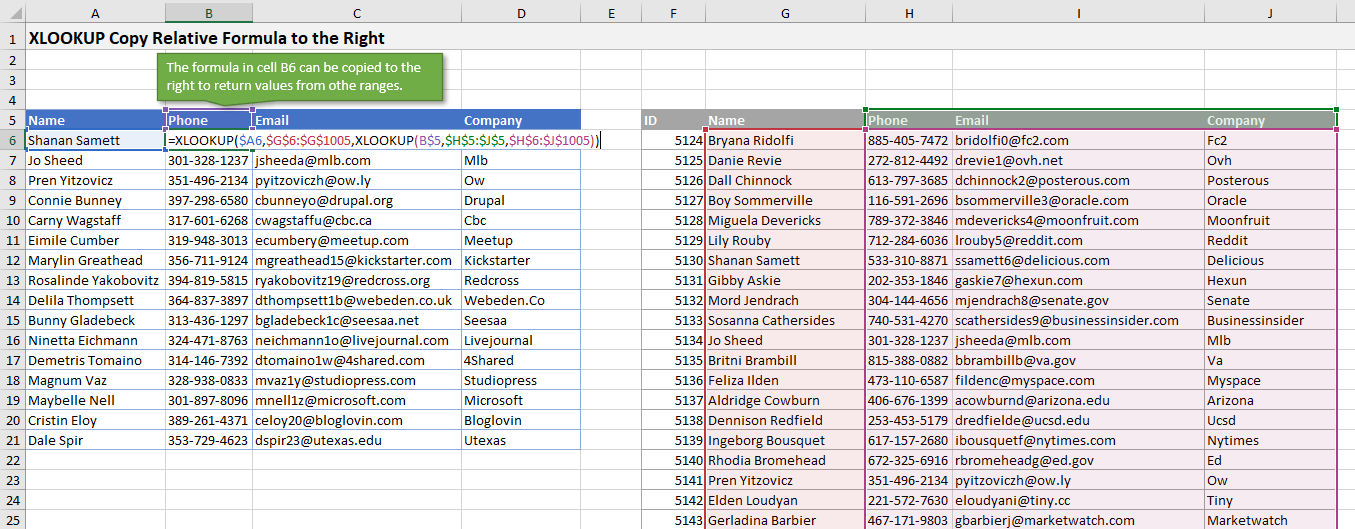Click the Select All corner of the grid

(12, 12)
